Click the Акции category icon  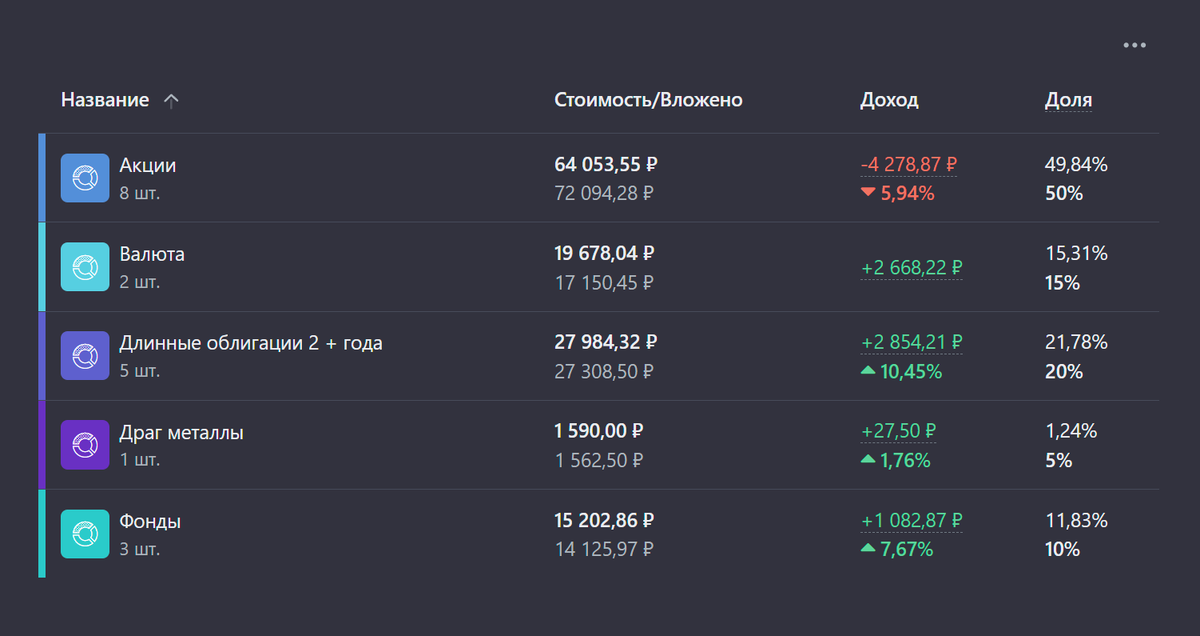click(x=85, y=178)
